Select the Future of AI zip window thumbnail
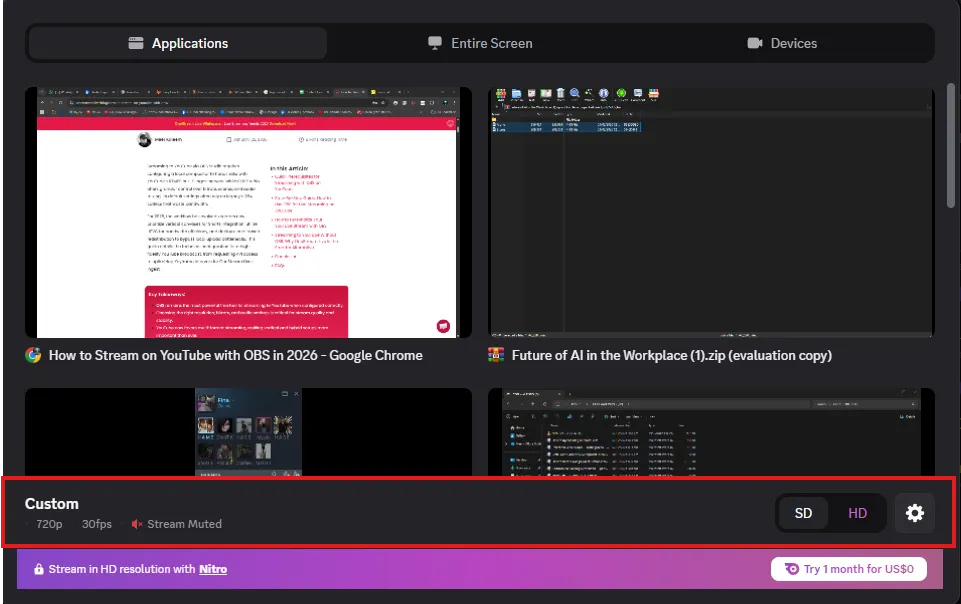961x604 pixels. 711,212
